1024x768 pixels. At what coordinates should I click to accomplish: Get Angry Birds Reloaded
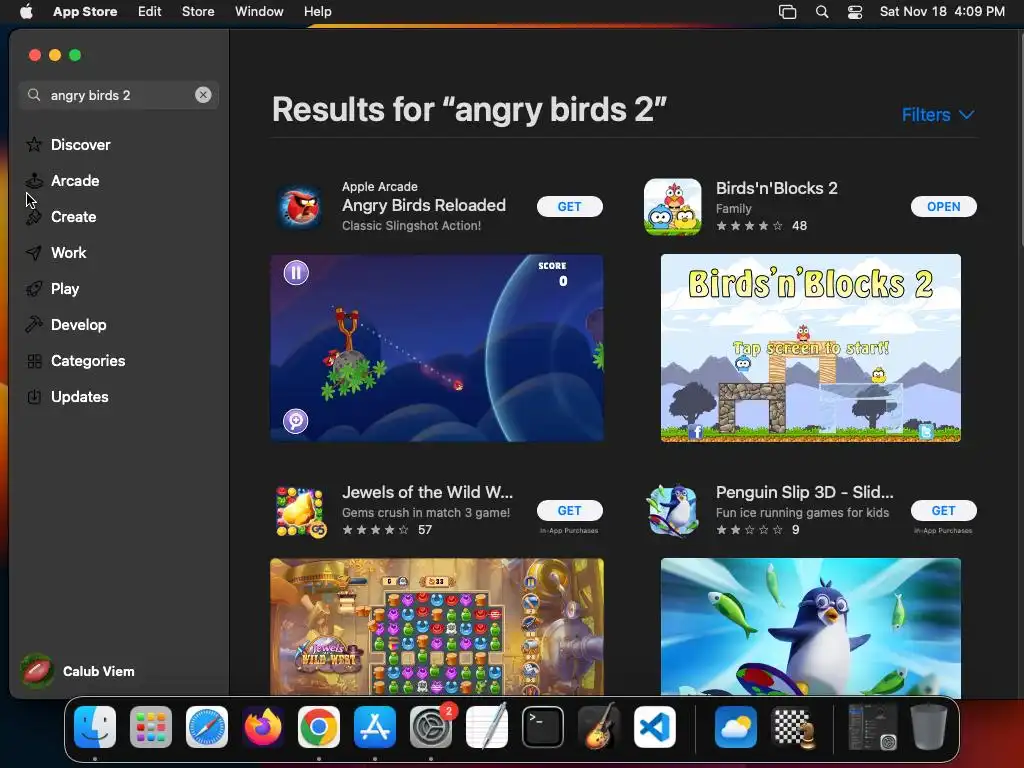(x=569, y=206)
